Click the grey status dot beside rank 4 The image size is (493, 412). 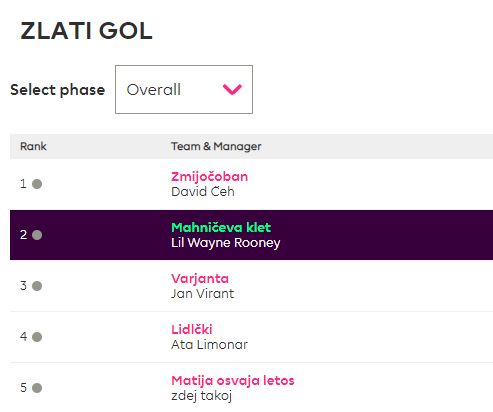coord(37,337)
